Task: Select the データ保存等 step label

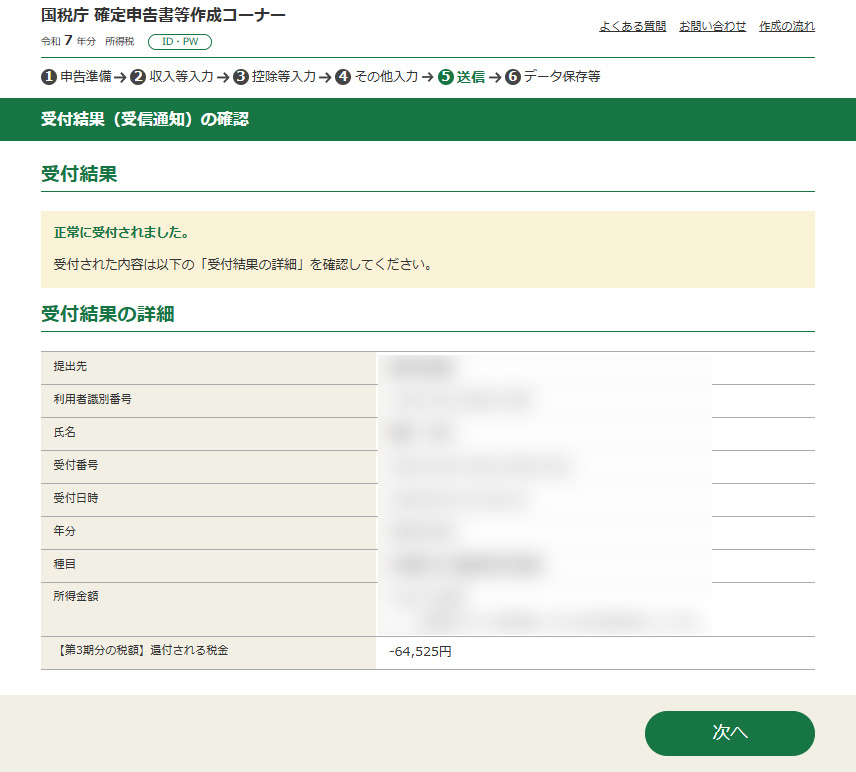Action: [x=562, y=77]
